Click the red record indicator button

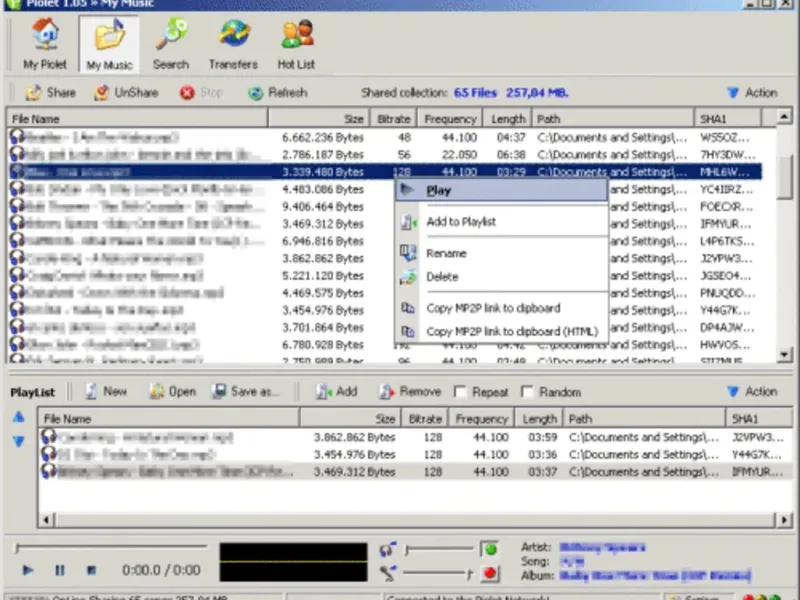[490, 573]
